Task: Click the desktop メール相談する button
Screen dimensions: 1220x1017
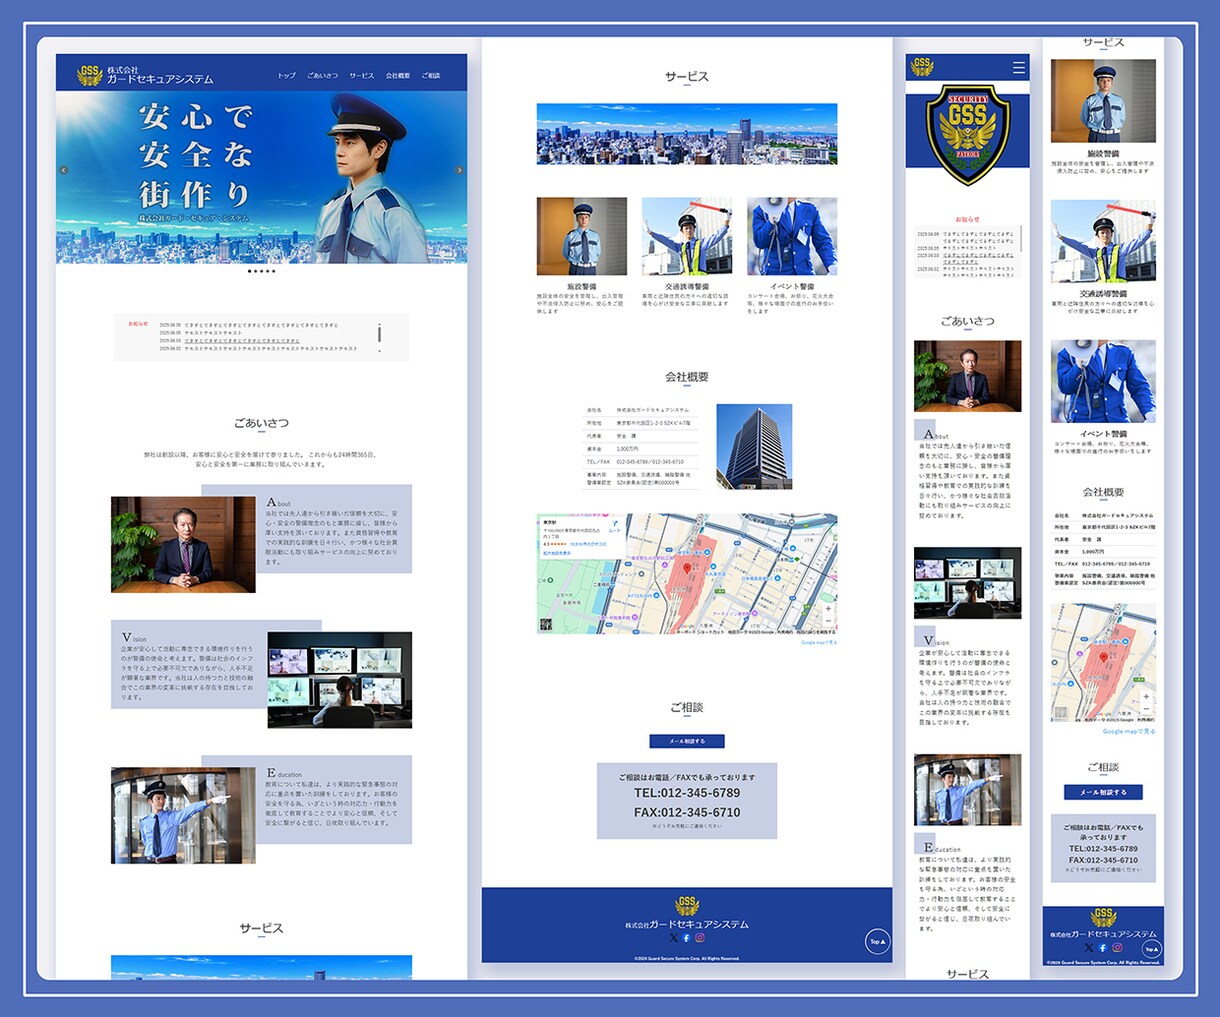Action: (x=687, y=741)
